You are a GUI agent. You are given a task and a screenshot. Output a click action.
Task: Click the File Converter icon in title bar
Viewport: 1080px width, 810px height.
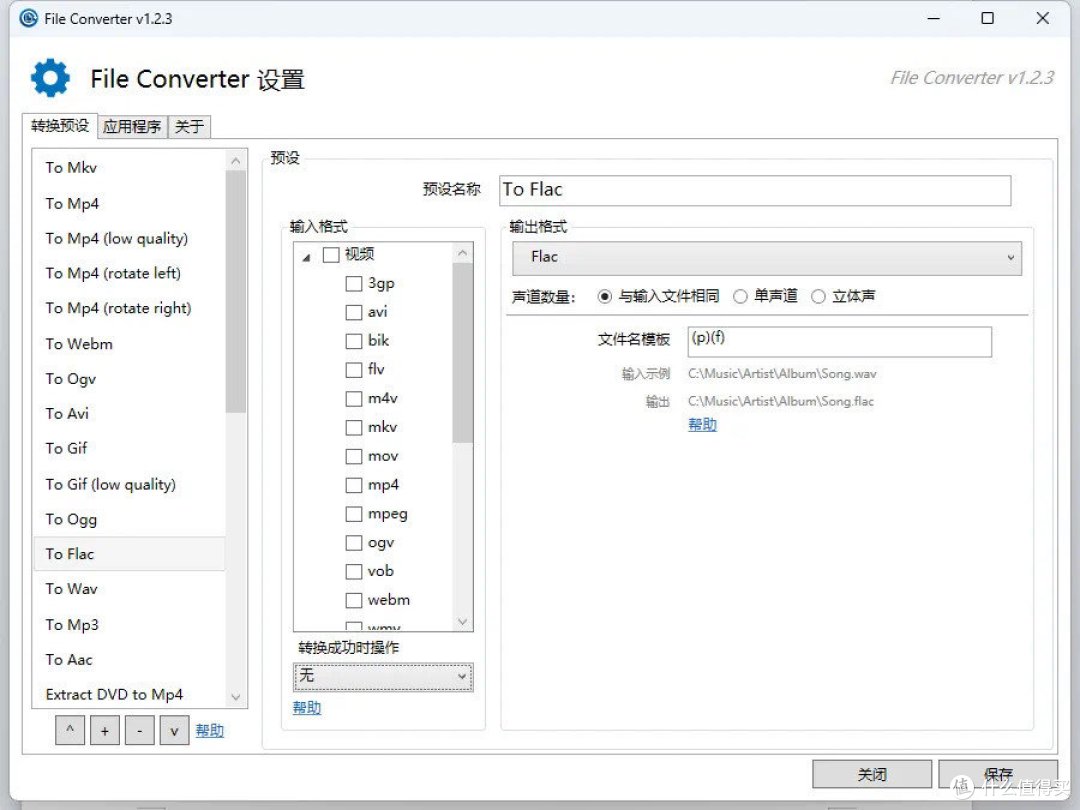pos(27,17)
